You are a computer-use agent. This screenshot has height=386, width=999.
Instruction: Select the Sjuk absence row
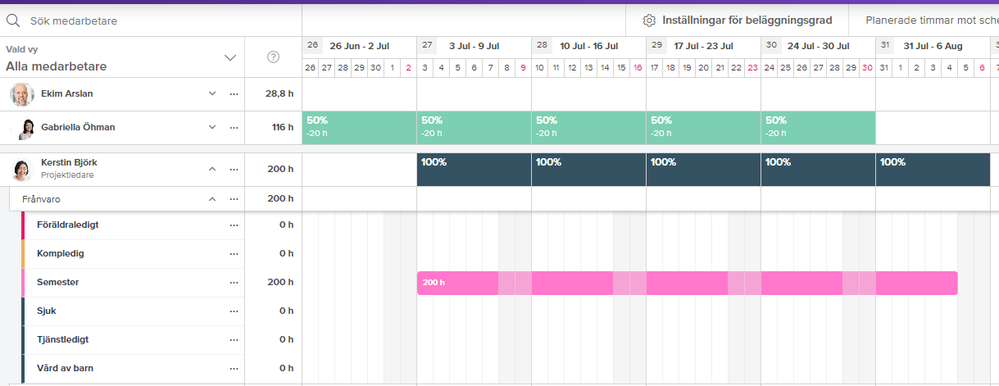133,311
